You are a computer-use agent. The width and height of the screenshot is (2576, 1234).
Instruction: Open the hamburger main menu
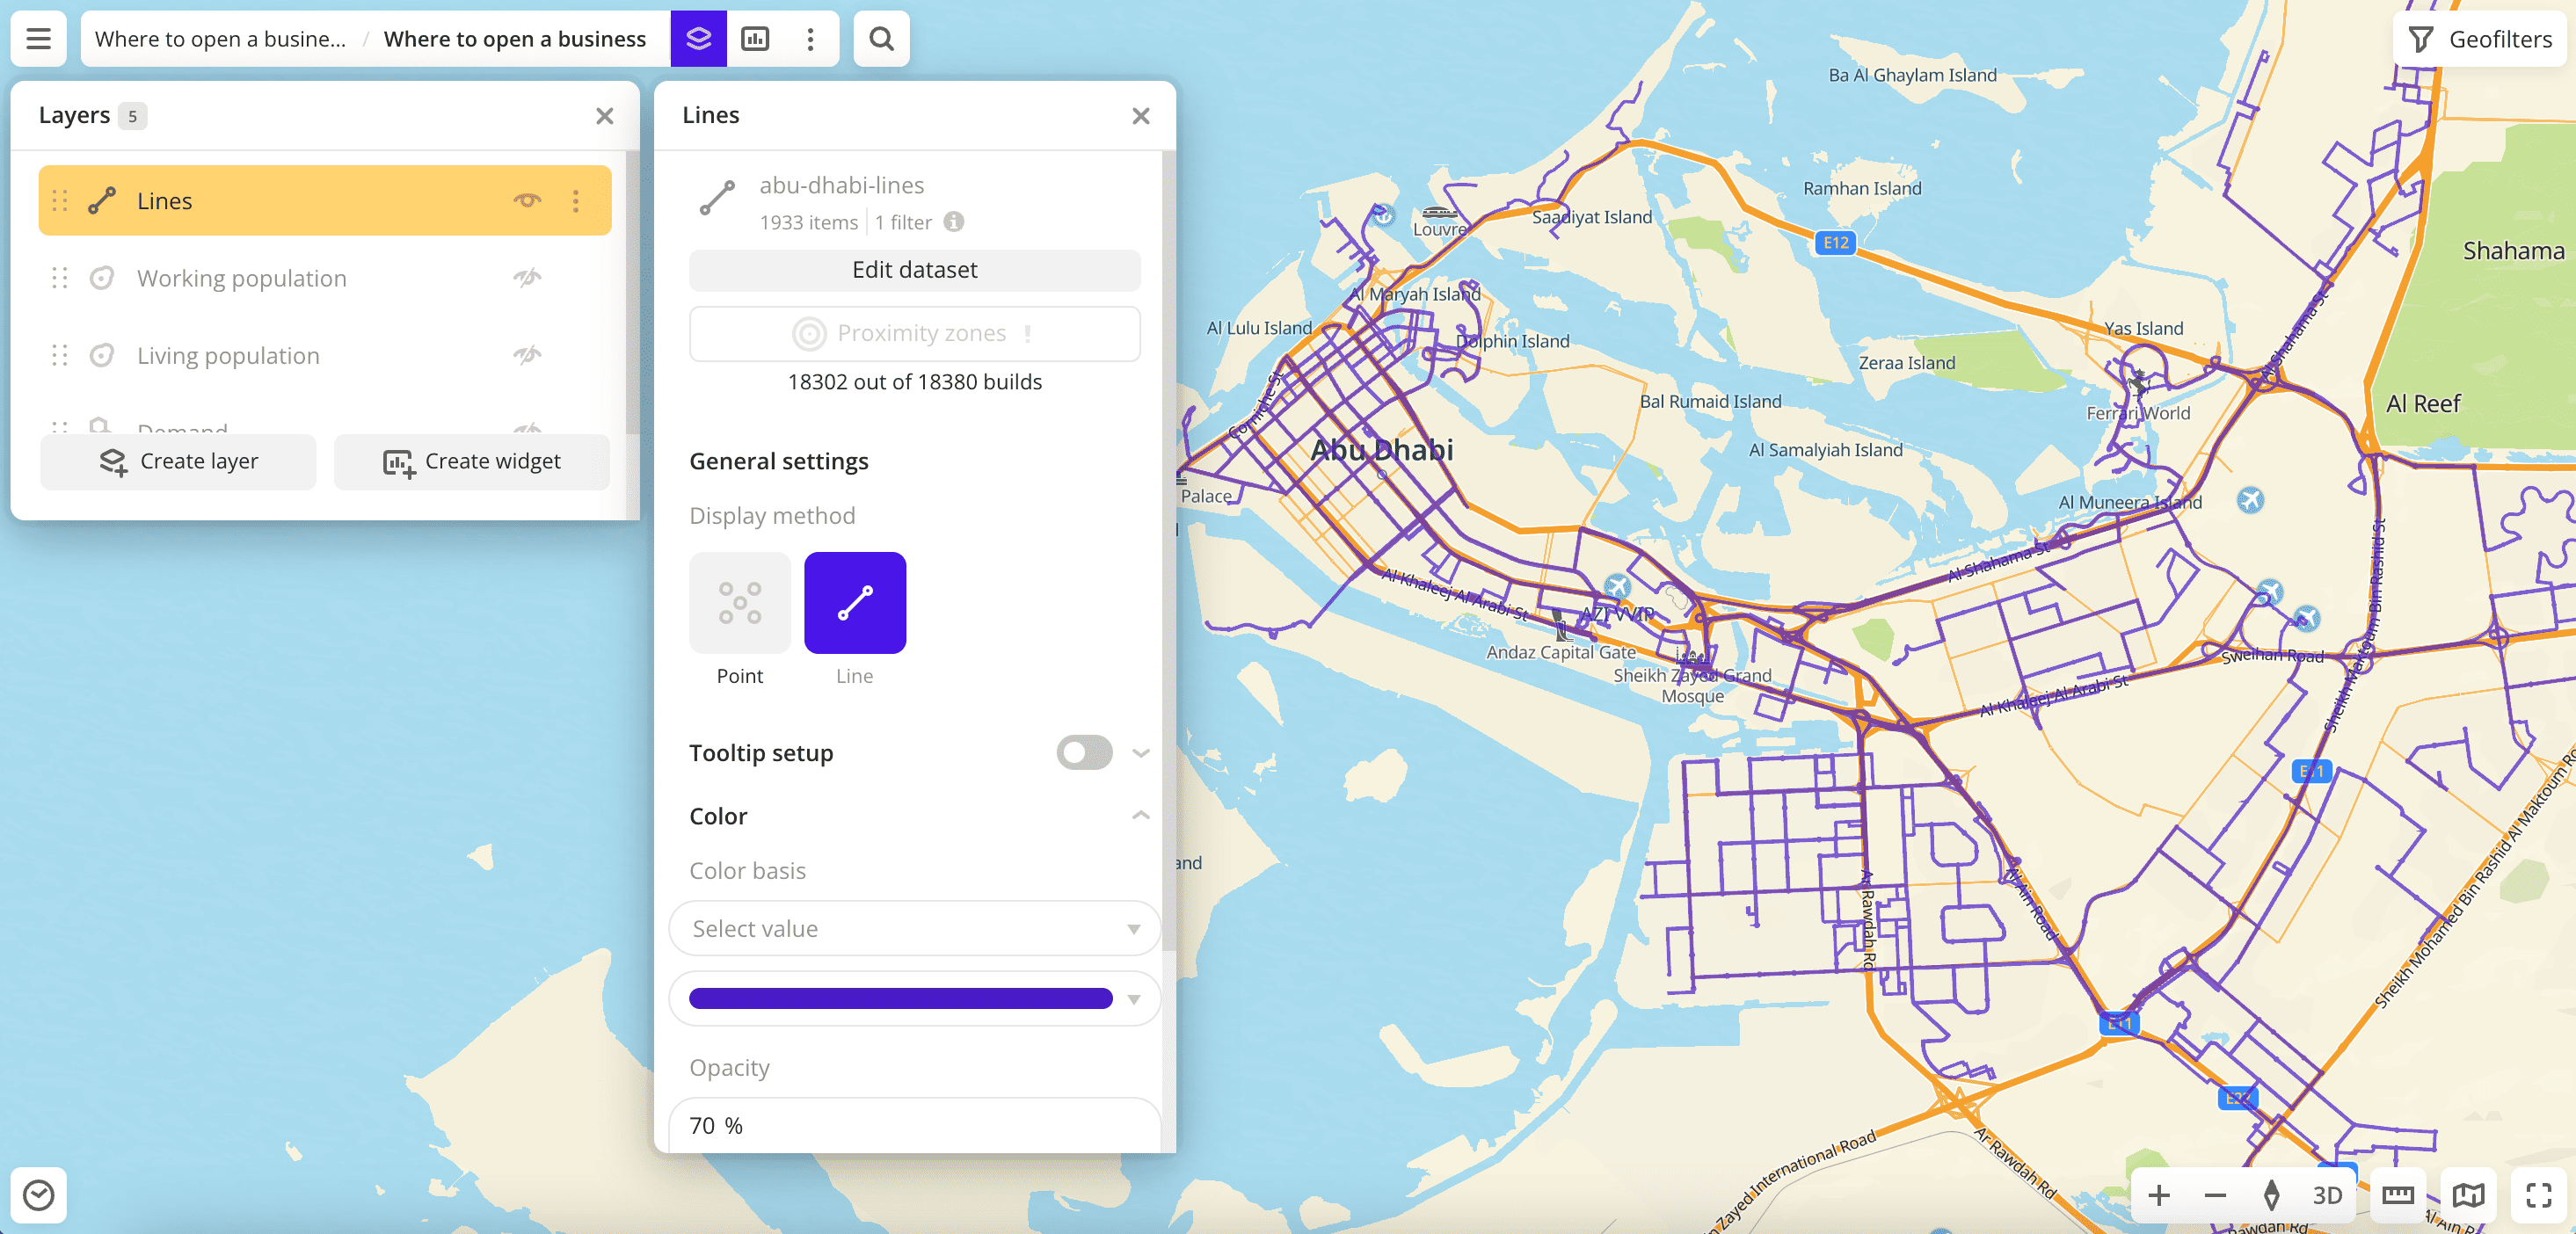click(x=38, y=39)
